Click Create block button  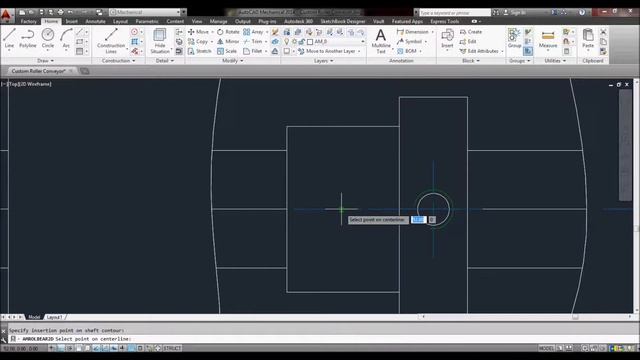(471, 32)
